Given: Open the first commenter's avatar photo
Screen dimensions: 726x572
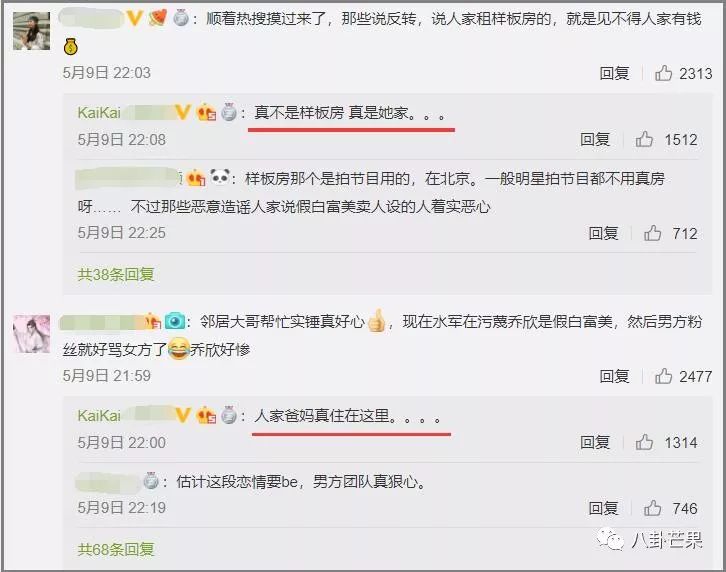Looking at the screenshot, I should tap(31, 31).
